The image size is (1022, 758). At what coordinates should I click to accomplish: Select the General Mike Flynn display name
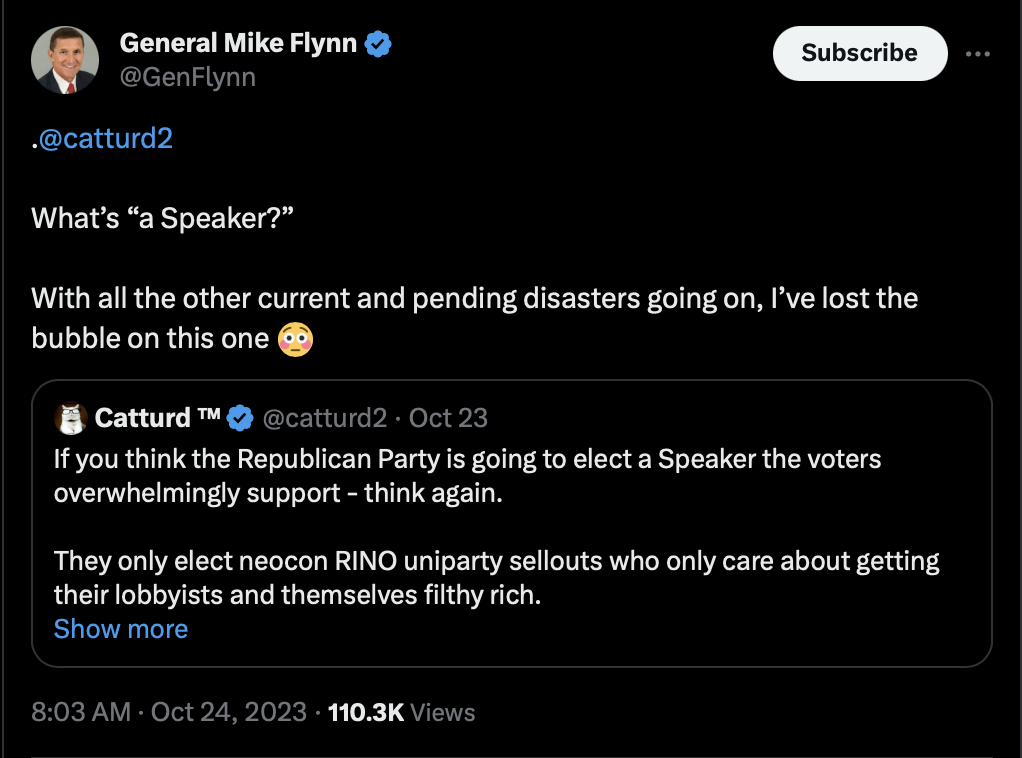pyautogui.click(x=238, y=43)
